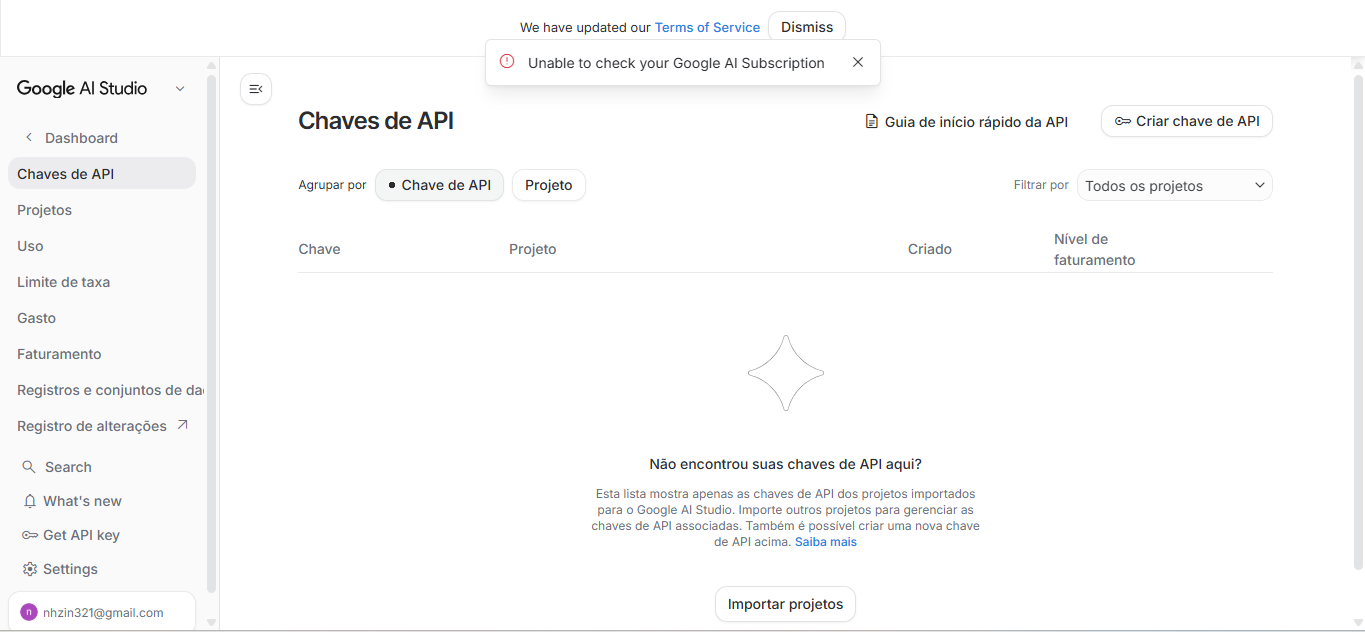
Task: Open the Terms of Service link
Action: pyautogui.click(x=707, y=27)
